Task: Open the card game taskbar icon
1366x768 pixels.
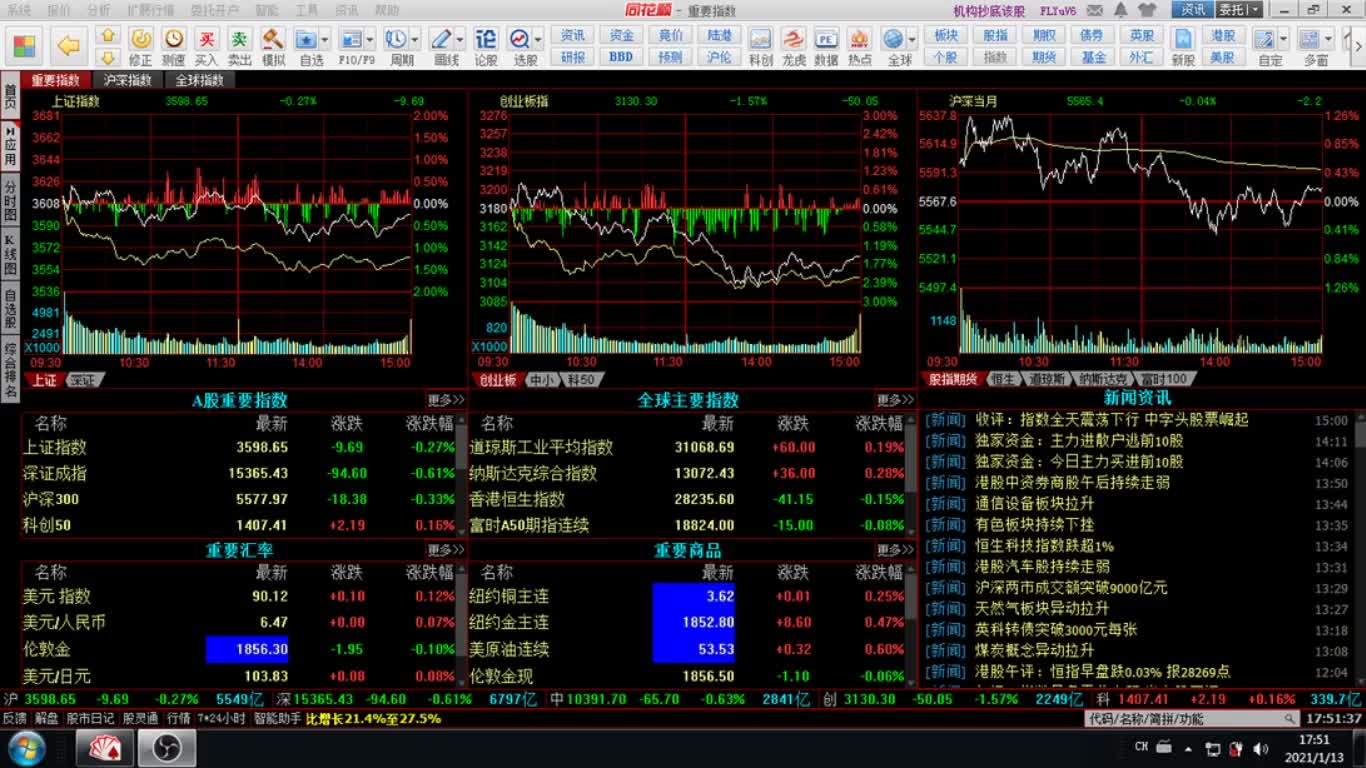Action: coord(104,748)
